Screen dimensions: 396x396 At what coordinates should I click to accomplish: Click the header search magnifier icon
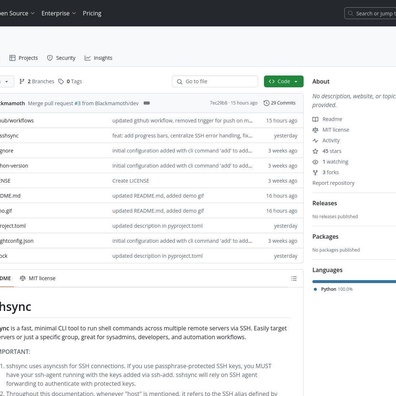350,13
